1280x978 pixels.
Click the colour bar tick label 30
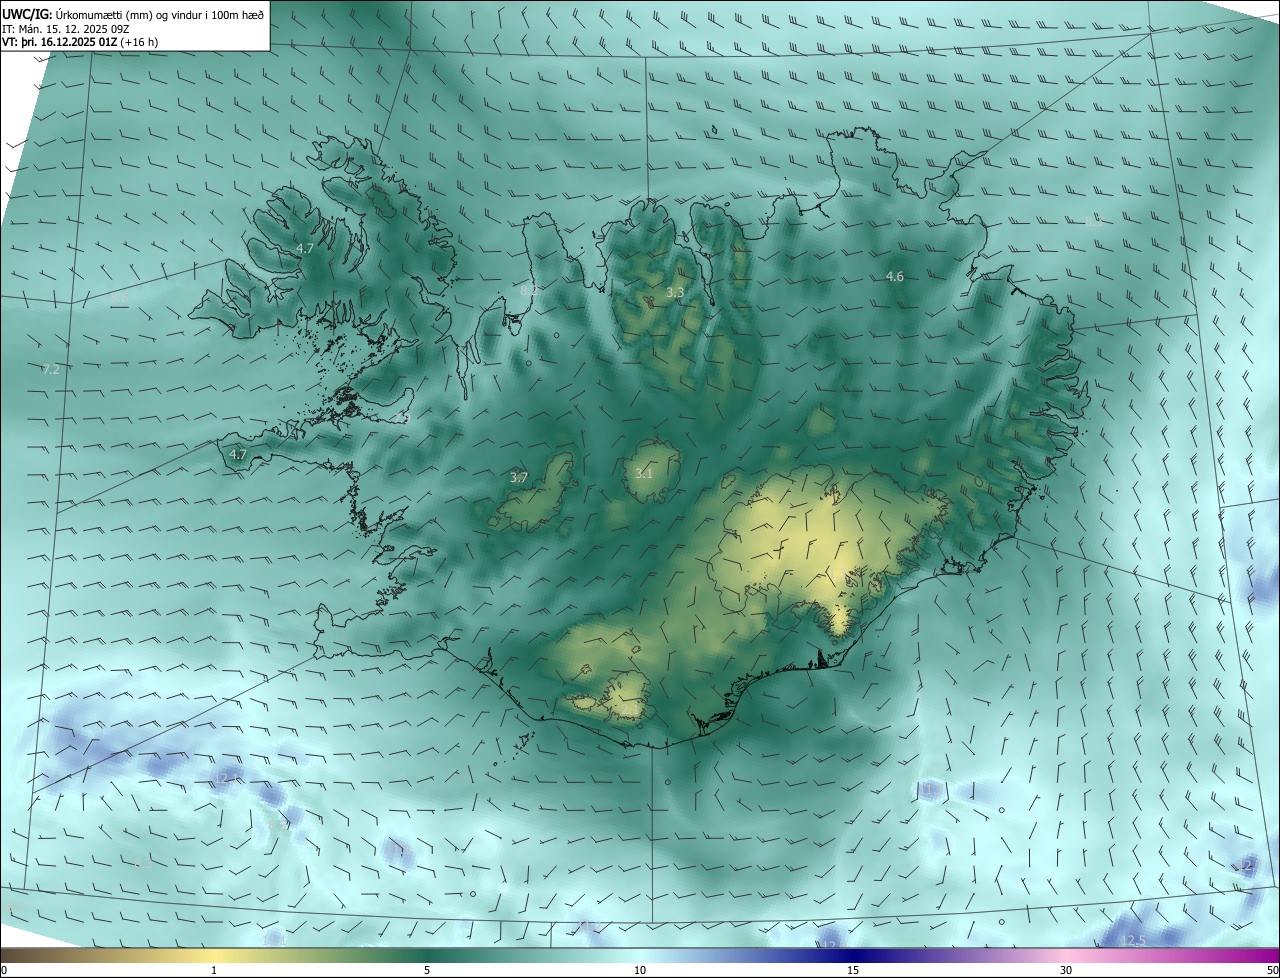1066,970
